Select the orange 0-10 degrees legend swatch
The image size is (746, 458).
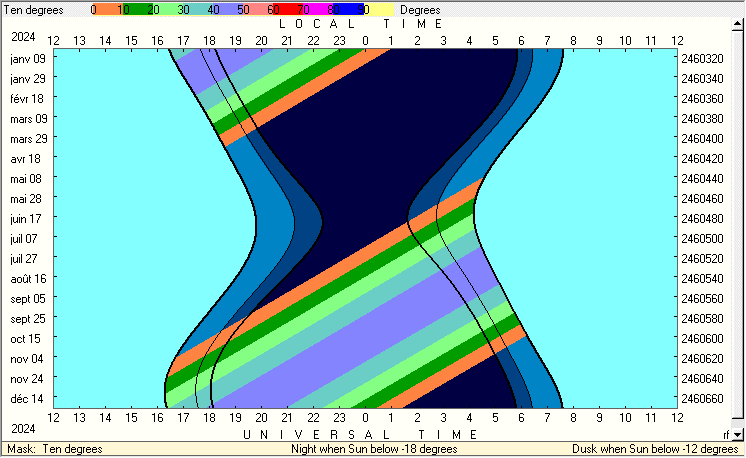(x=108, y=10)
